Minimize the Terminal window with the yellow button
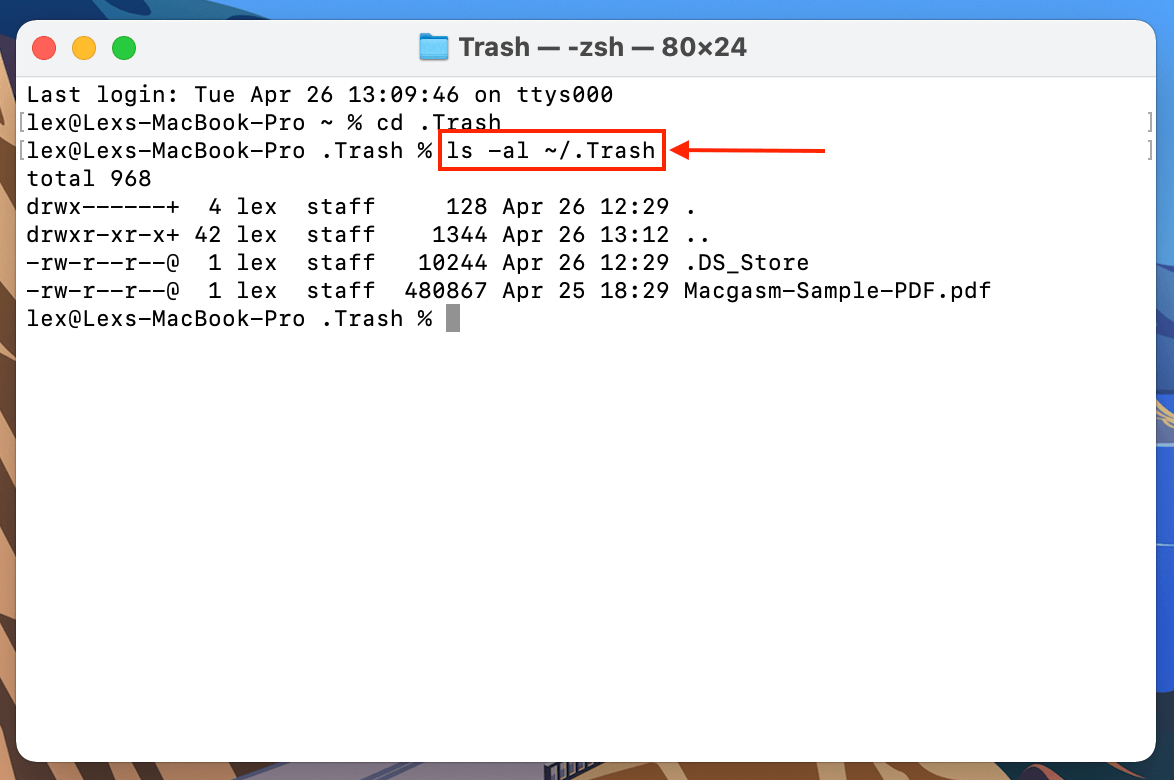The width and height of the screenshot is (1174, 780). (84, 48)
